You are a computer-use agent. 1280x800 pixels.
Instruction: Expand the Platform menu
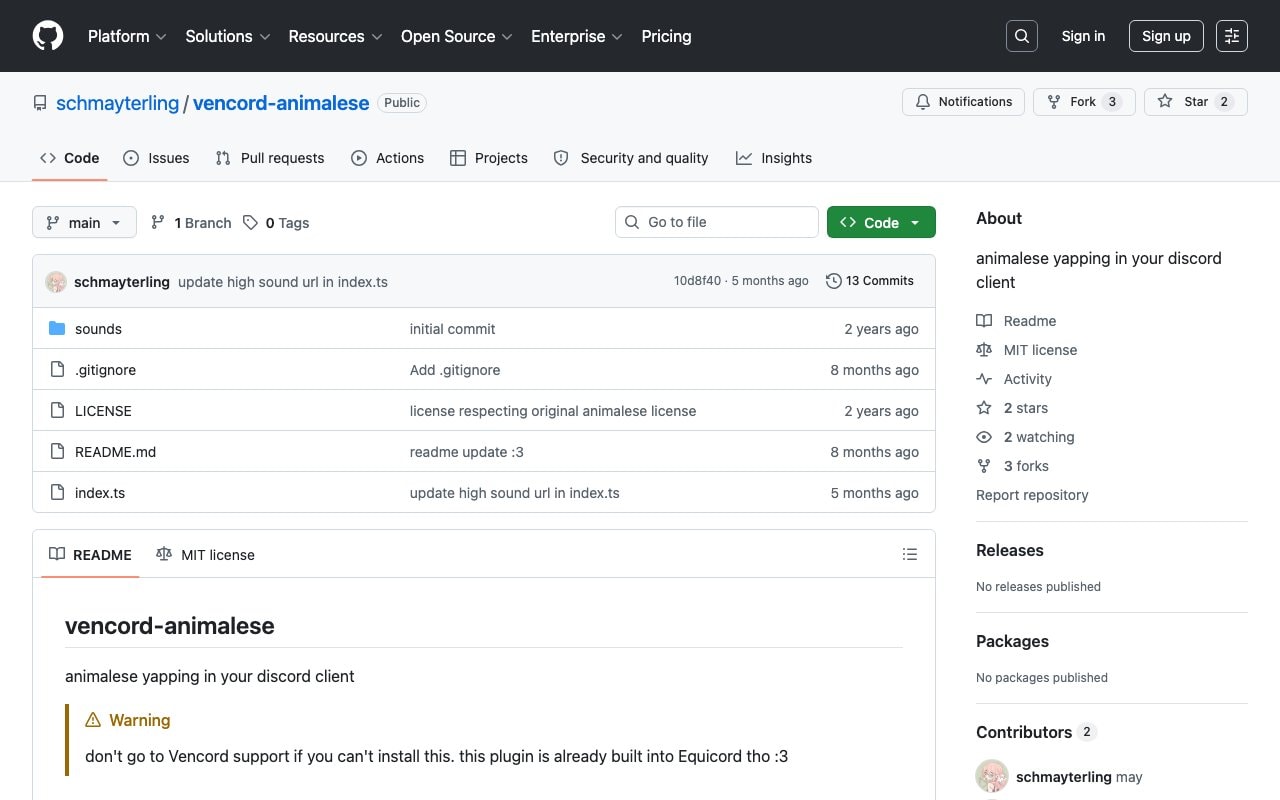pyautogui.click(x=127, y=36)
